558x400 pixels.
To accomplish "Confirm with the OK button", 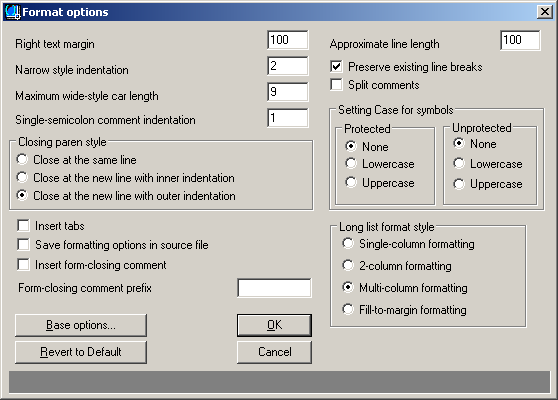I will 274,325.
